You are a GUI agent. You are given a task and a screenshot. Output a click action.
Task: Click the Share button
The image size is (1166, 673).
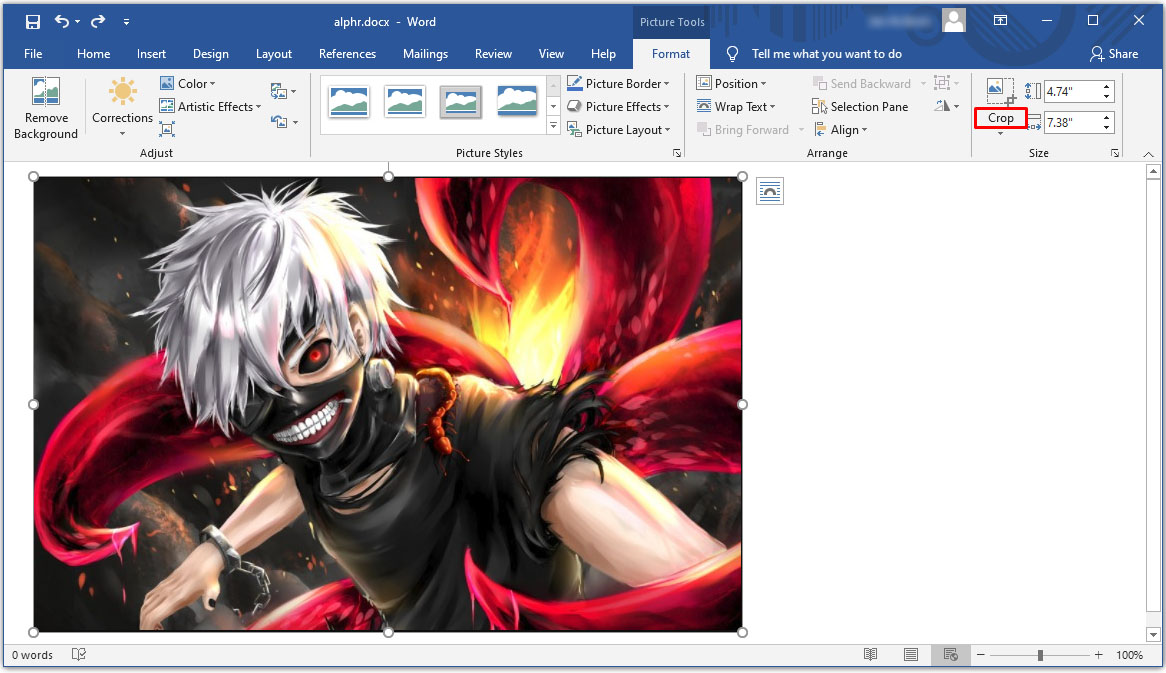(1114, 54)
